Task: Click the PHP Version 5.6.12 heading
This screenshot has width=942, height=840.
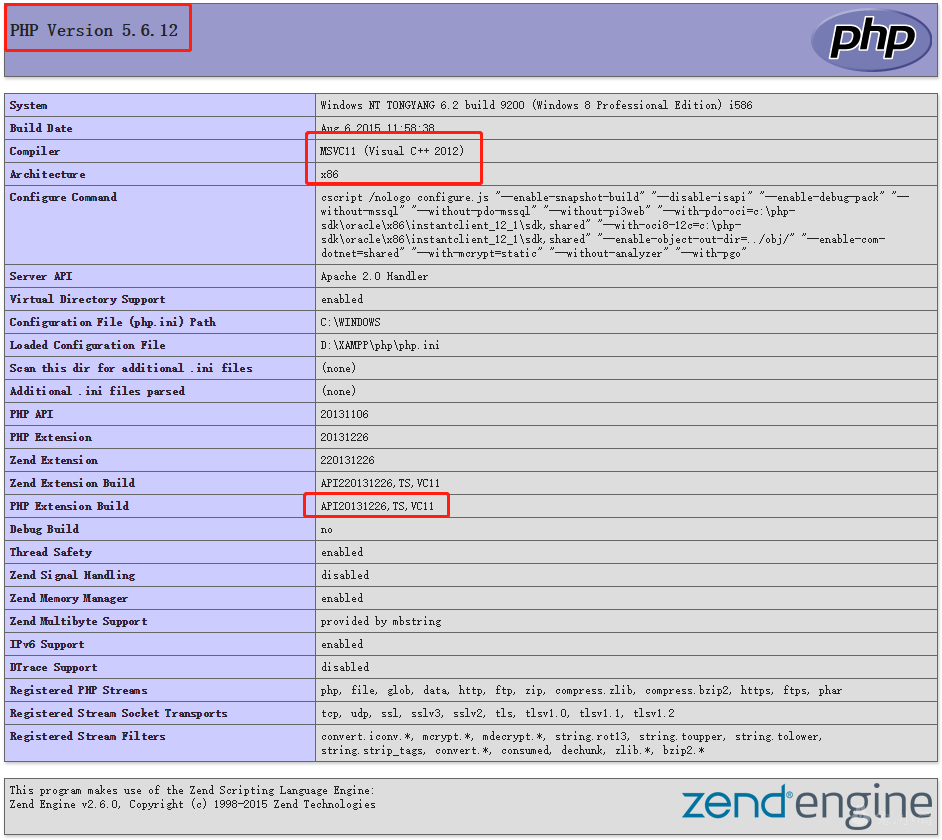Action: (94, 30)
